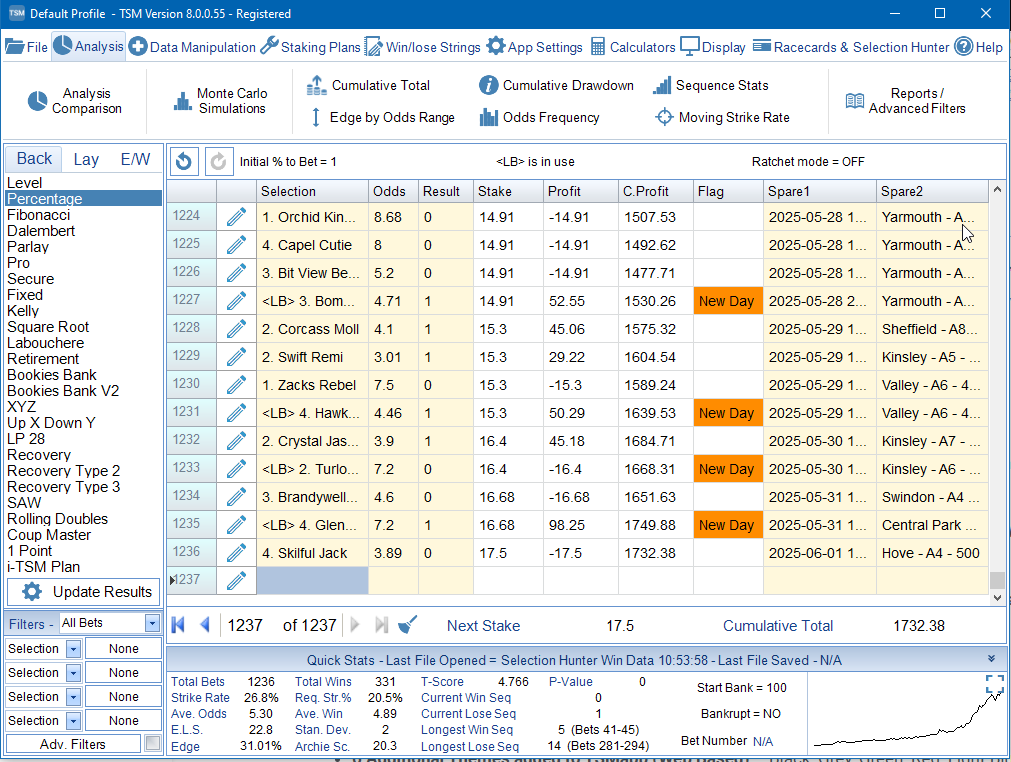Open the second Selection filter dropdown
The width and height of the screenshot is (1011, 762).
point(74,672)
